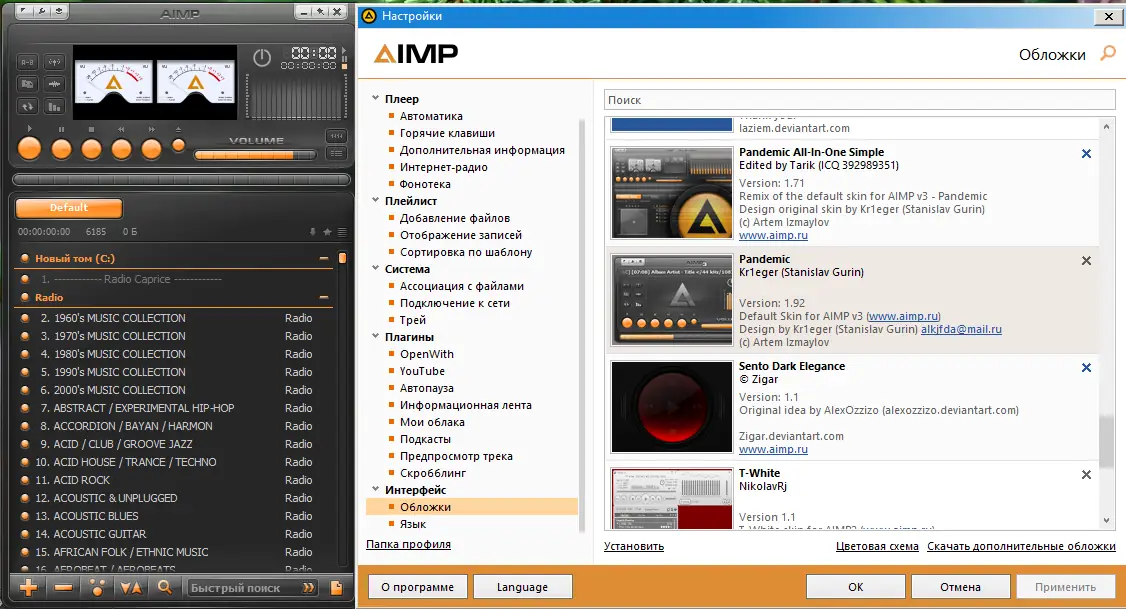
Task: Click the new playlist icon at bottom right
Action: coord(336,588)
